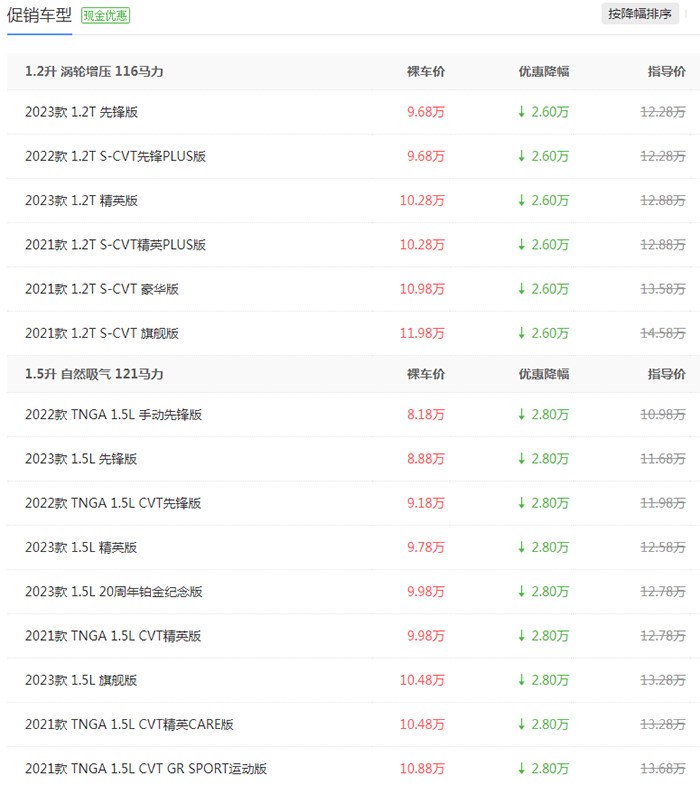Click 优惠降幅 header in the 1.5升 group

coord(544,374)
